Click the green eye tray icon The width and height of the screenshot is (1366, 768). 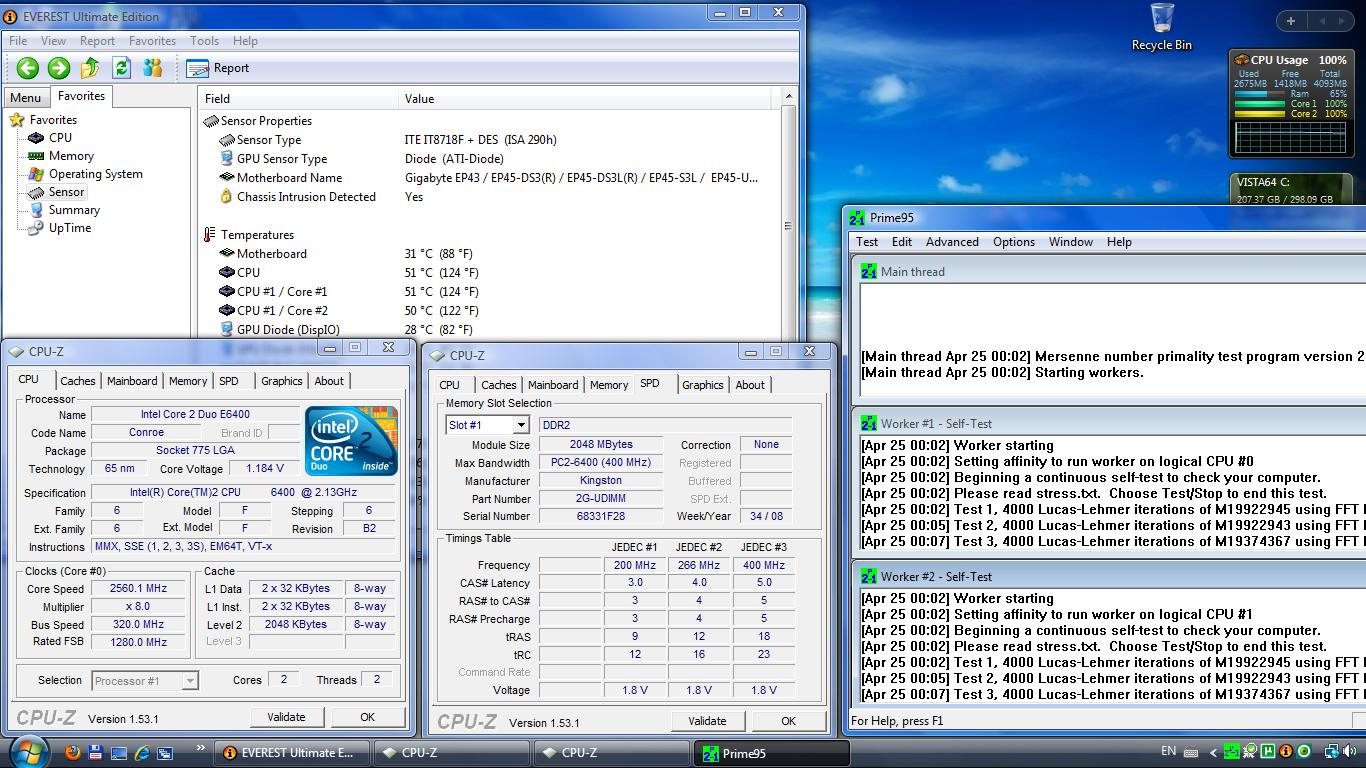point(1304,752)
